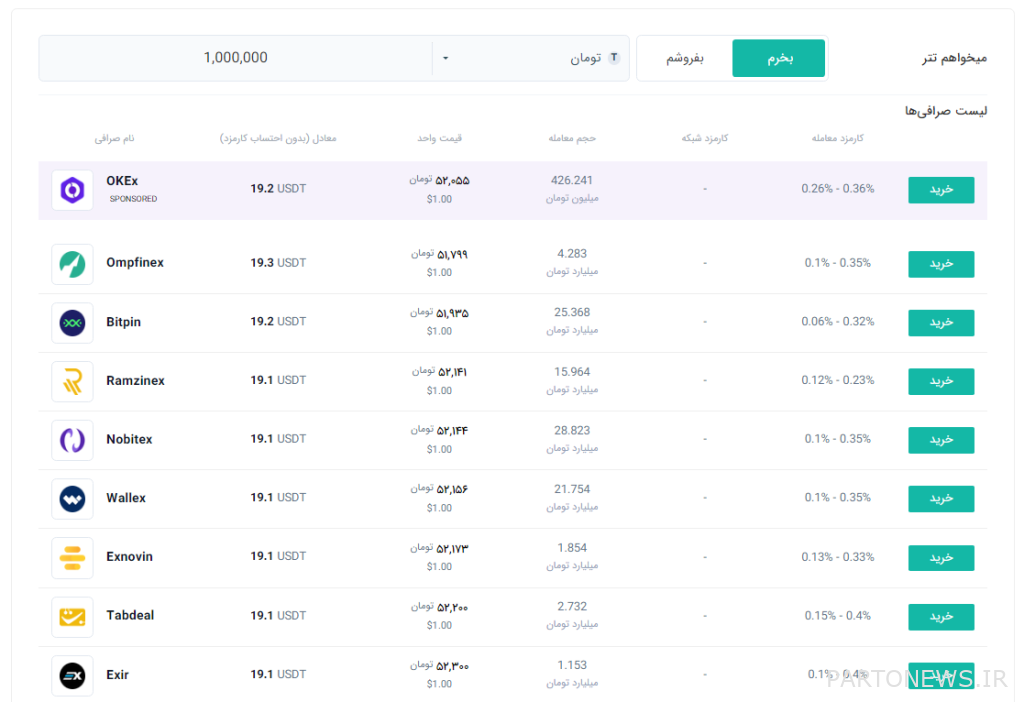This screenshot has width=1024, height=702.
Task: Click the لیست صرافی‌ها heading
Action: pyautogui.click(x=946, y=111)
